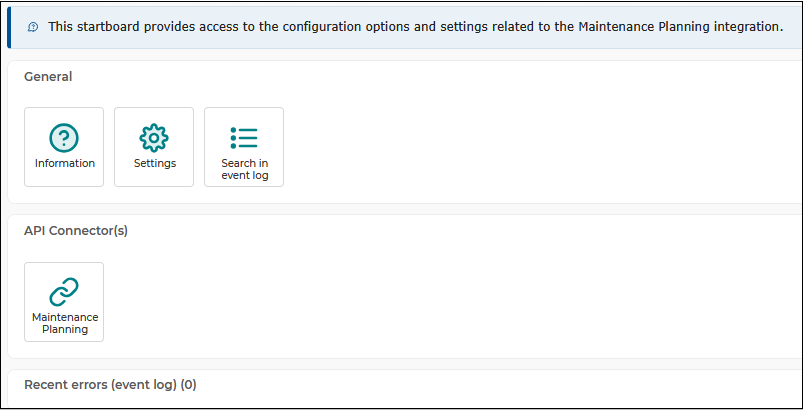
Task: Click the speech bubble icon in the banner
Action: pyautogui.click(x=33, y=27)
